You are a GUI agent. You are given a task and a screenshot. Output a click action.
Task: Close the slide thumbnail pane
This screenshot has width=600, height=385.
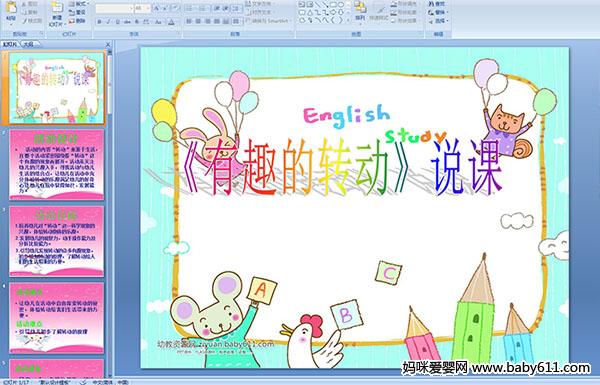coord(108,44)
